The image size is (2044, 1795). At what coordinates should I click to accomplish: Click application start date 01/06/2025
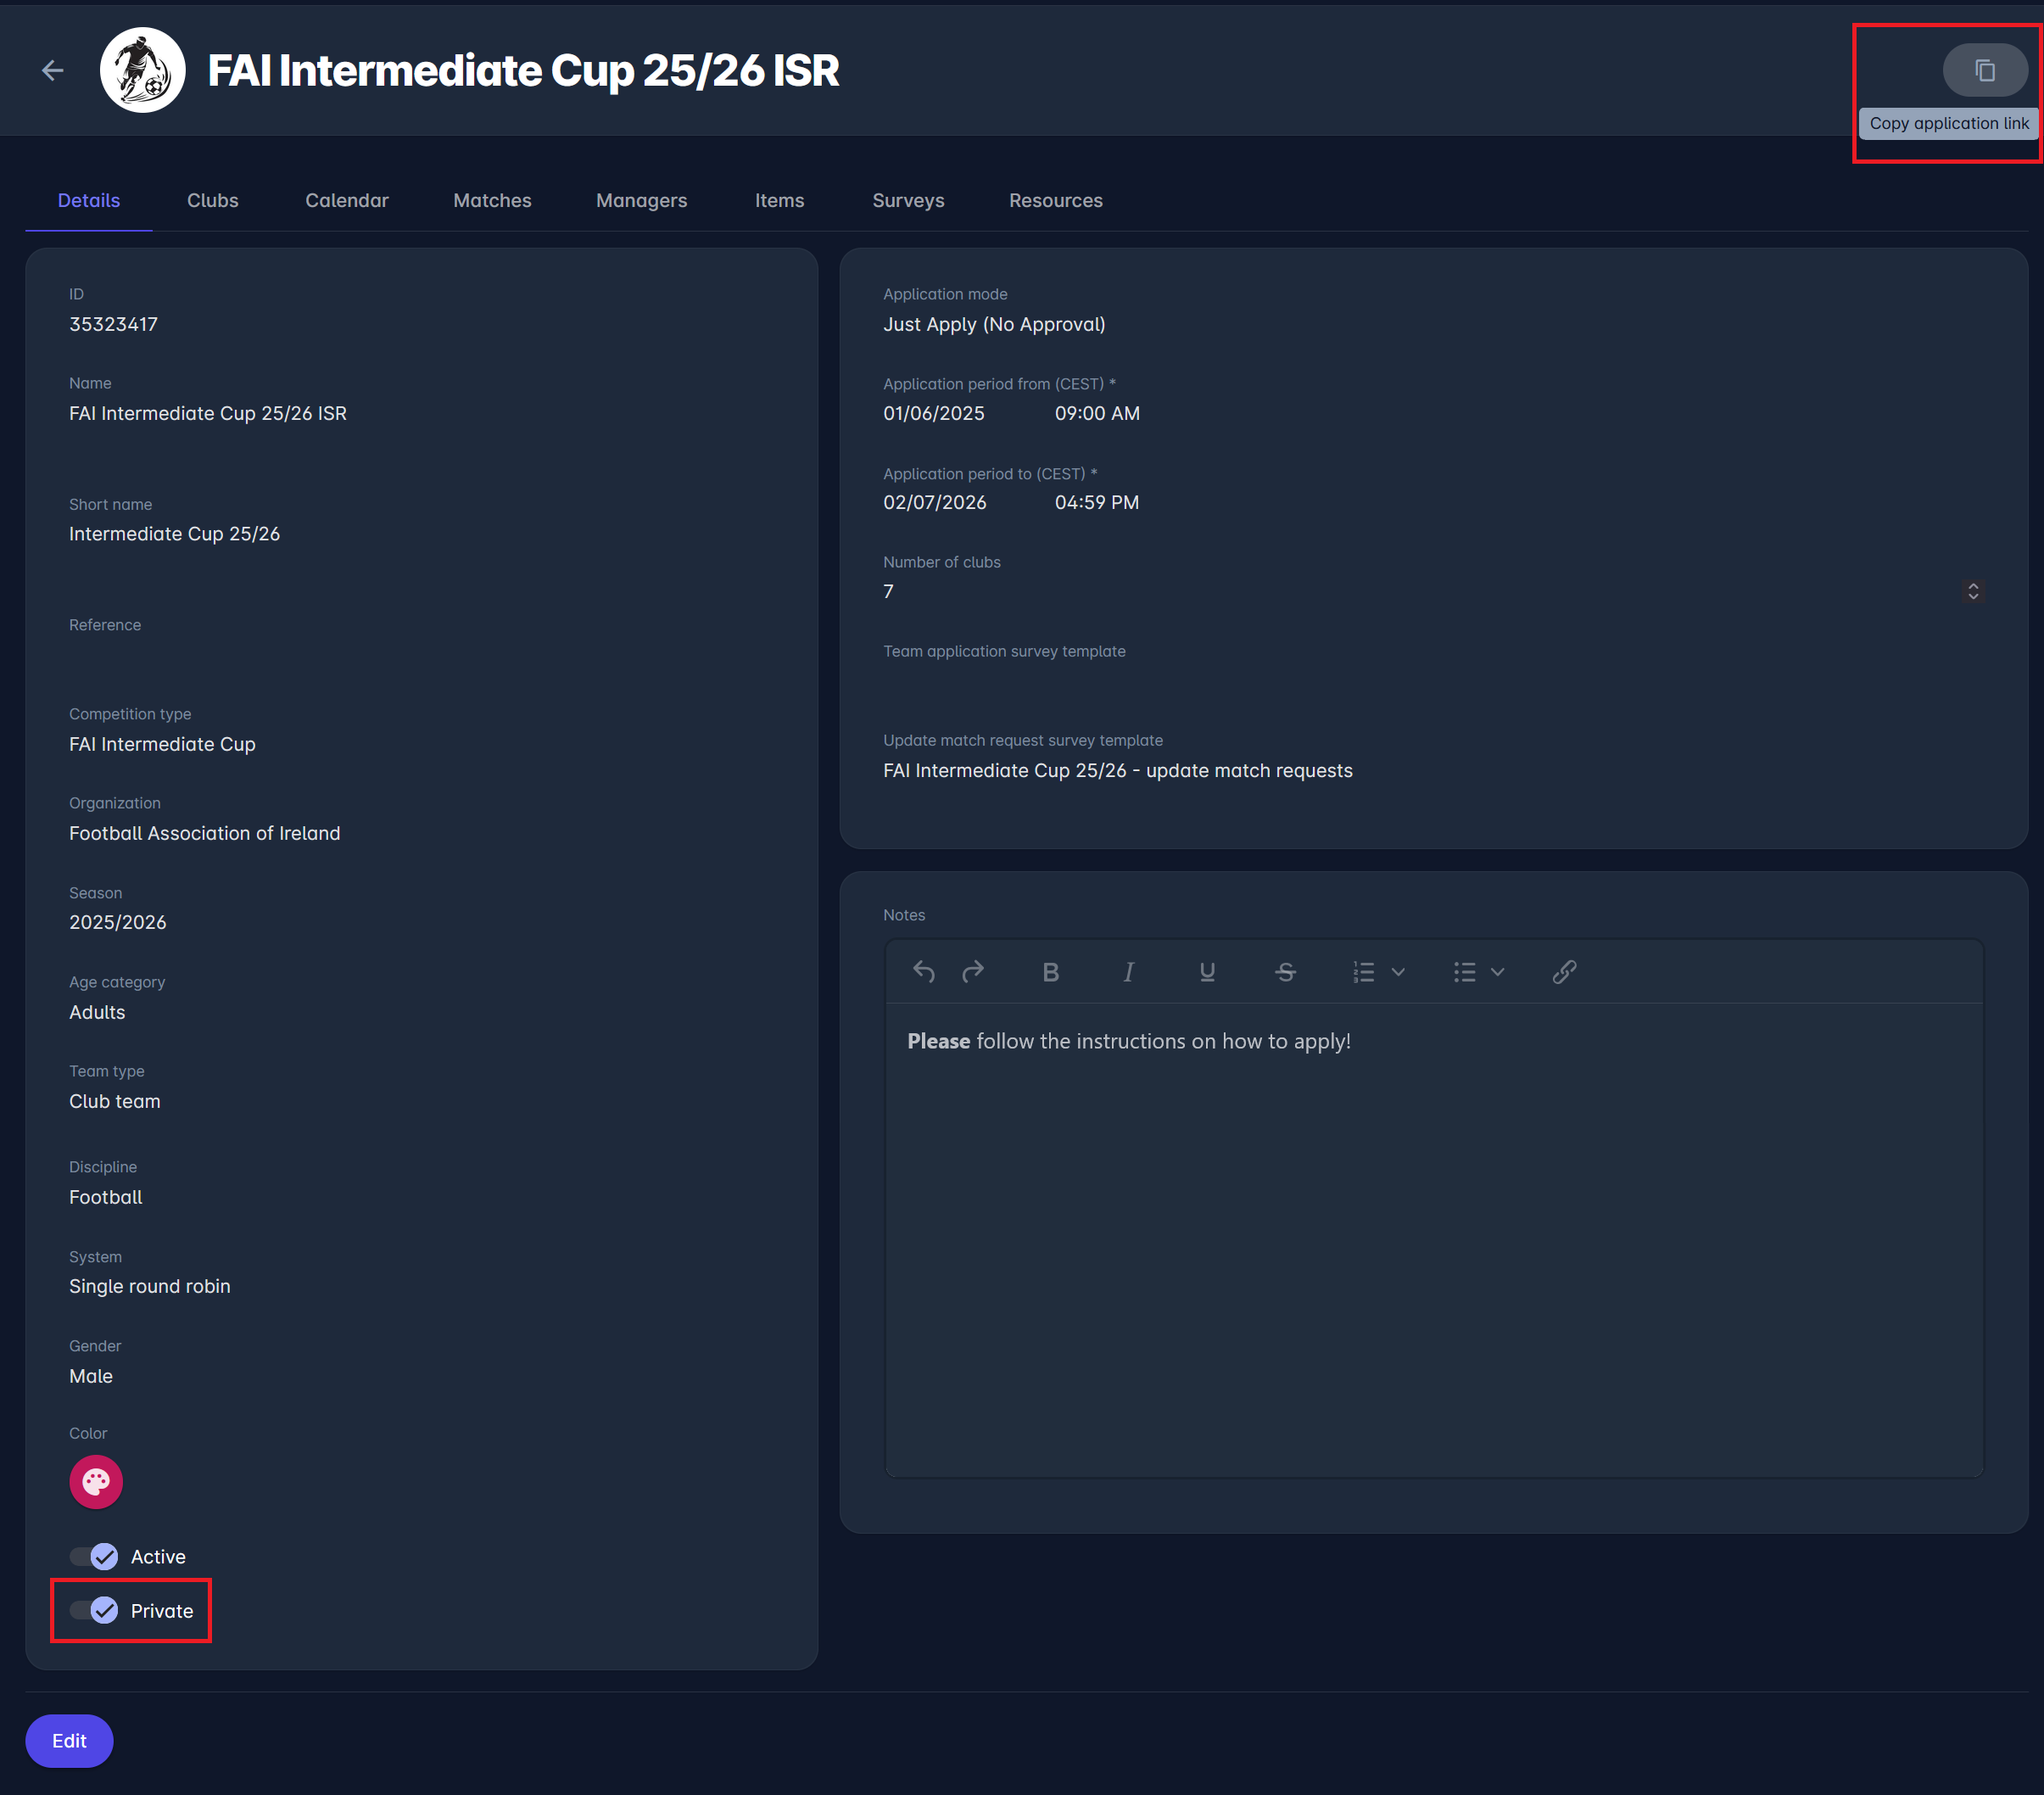click(x=934, y=413)
